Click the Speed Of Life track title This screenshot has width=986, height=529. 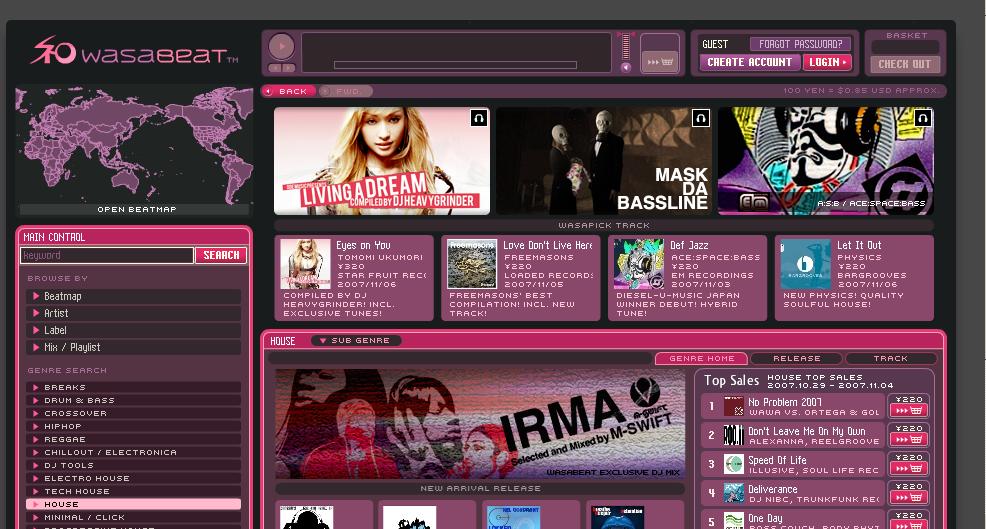click(x=777, y=460)
